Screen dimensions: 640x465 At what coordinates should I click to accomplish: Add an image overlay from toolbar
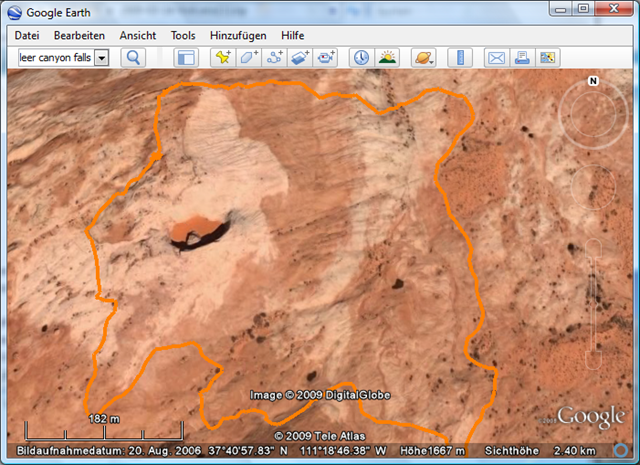301,58
